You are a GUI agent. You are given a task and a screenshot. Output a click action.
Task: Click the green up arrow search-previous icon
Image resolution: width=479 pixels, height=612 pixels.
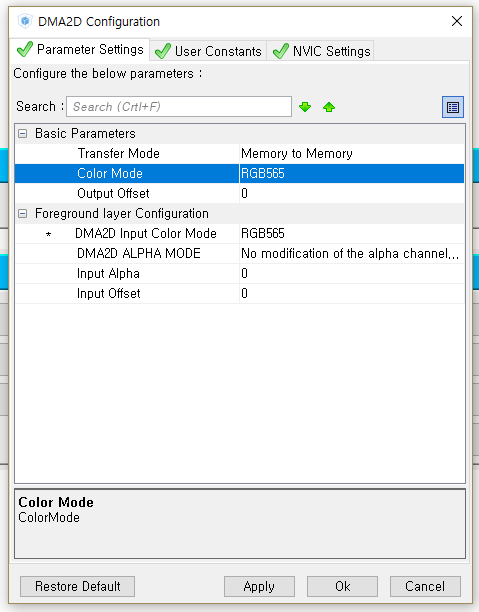tap(329, 107)
